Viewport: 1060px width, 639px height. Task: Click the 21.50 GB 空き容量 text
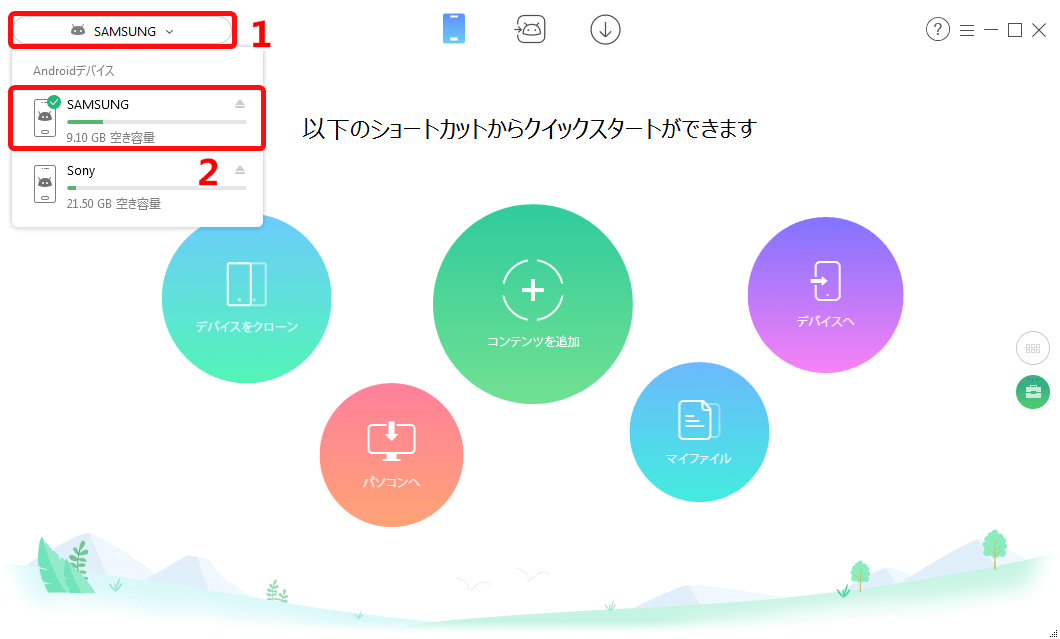[x=114, y=204]
